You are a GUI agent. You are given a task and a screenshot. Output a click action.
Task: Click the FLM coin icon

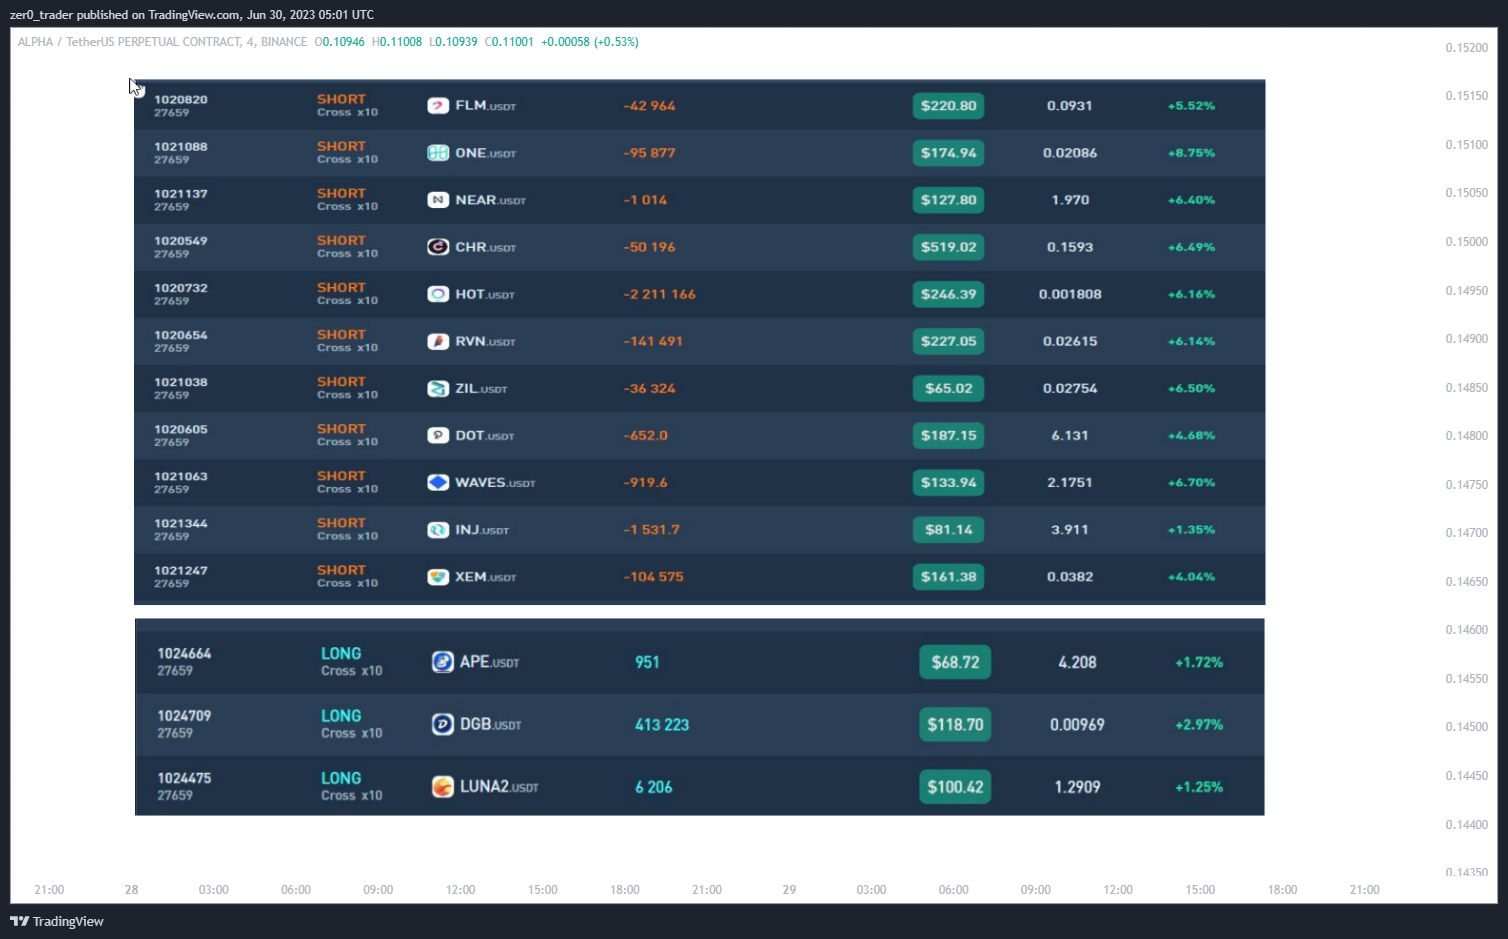click(438, 106)
